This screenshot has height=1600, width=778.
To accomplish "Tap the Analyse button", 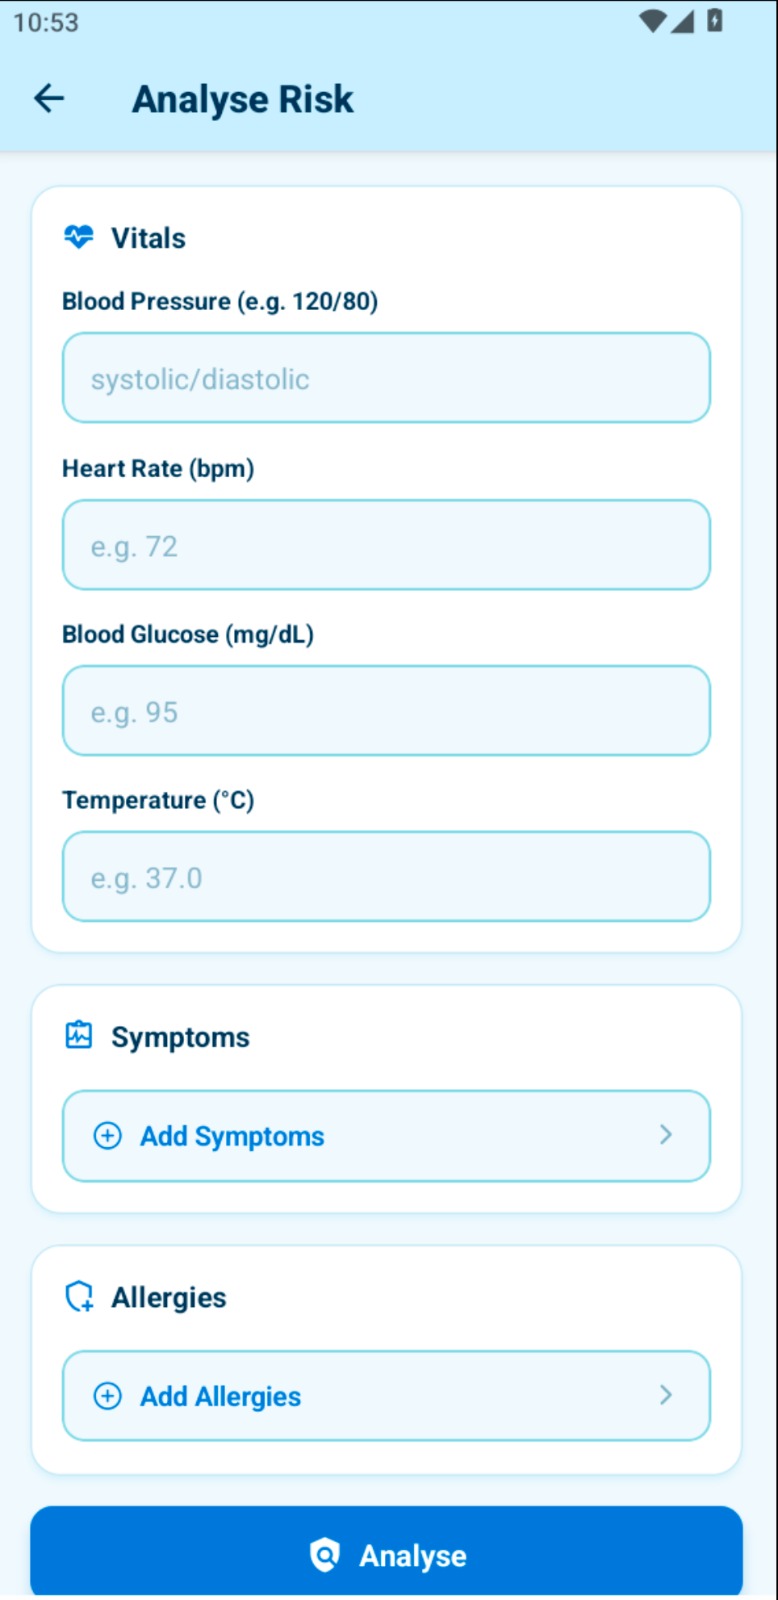I will tap(386, 1552).
